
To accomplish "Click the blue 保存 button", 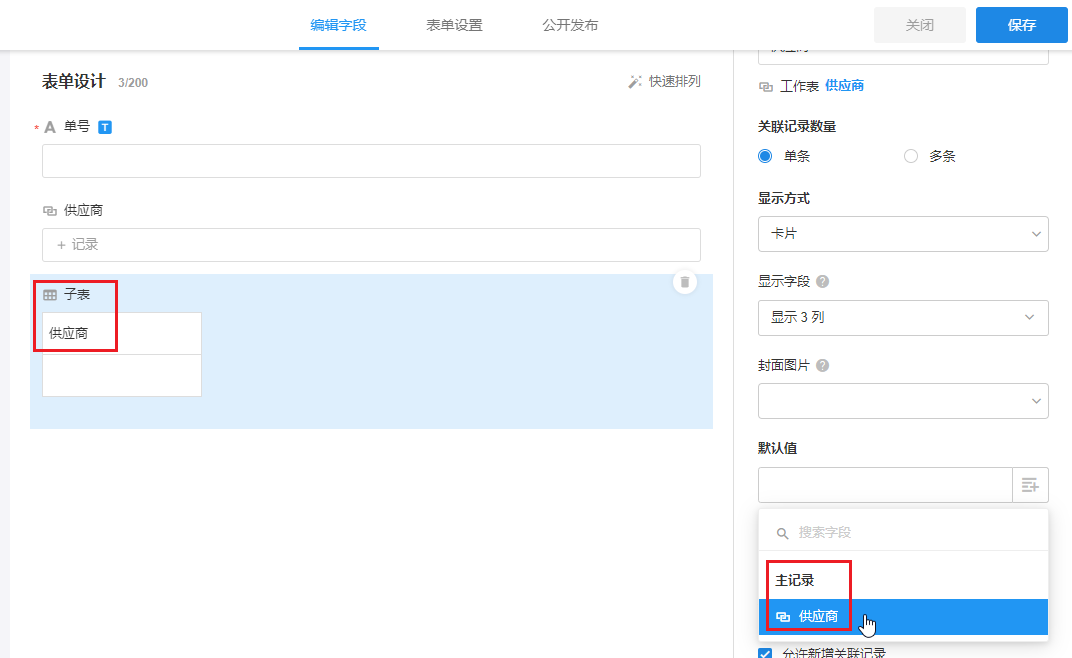I will click(1021, 25).
